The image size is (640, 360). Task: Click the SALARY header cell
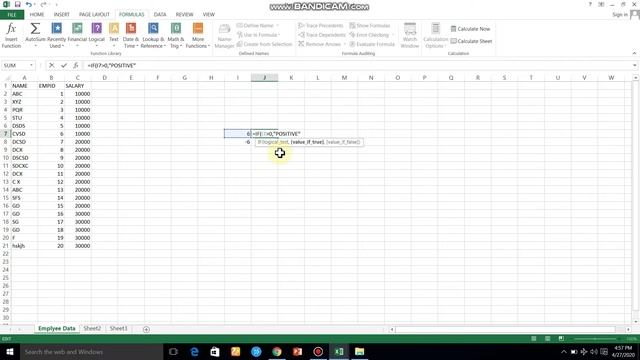[x=78, y=86]
